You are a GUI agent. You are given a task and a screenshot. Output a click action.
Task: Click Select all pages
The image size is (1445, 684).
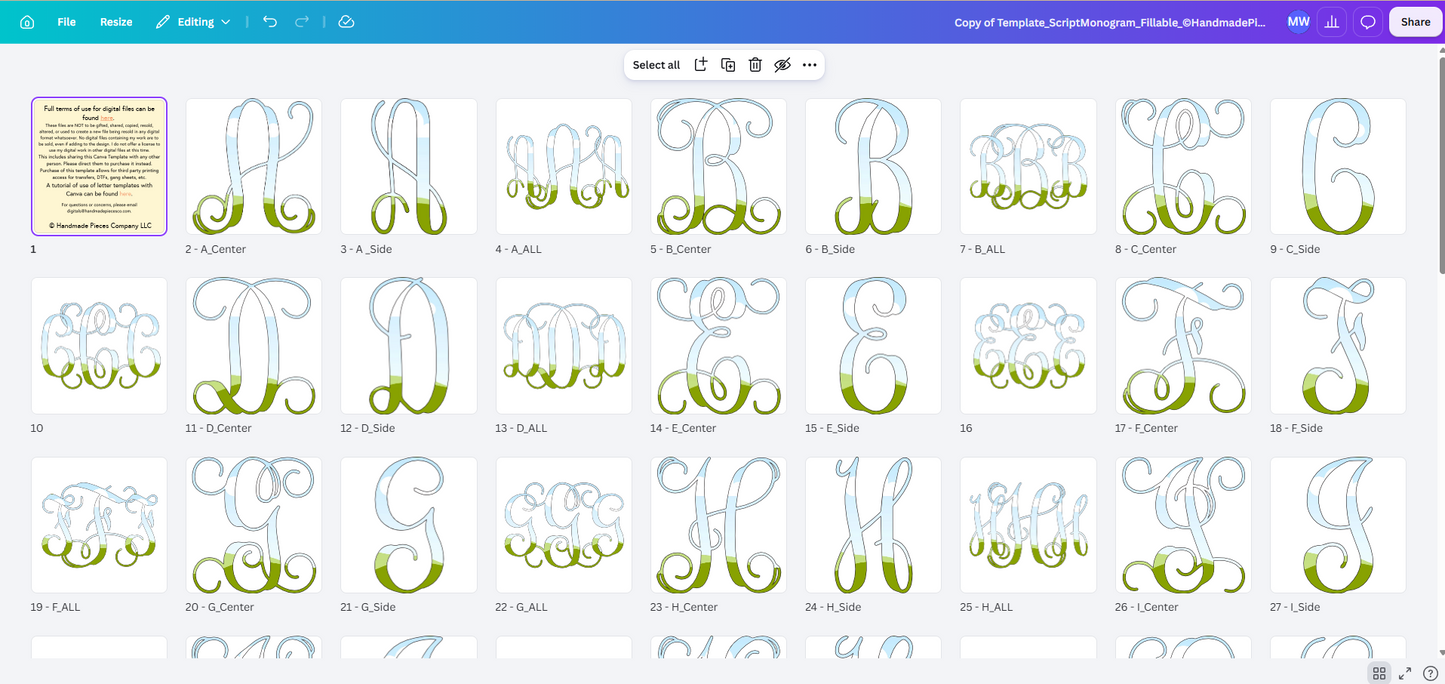click(x=656, y=65)
